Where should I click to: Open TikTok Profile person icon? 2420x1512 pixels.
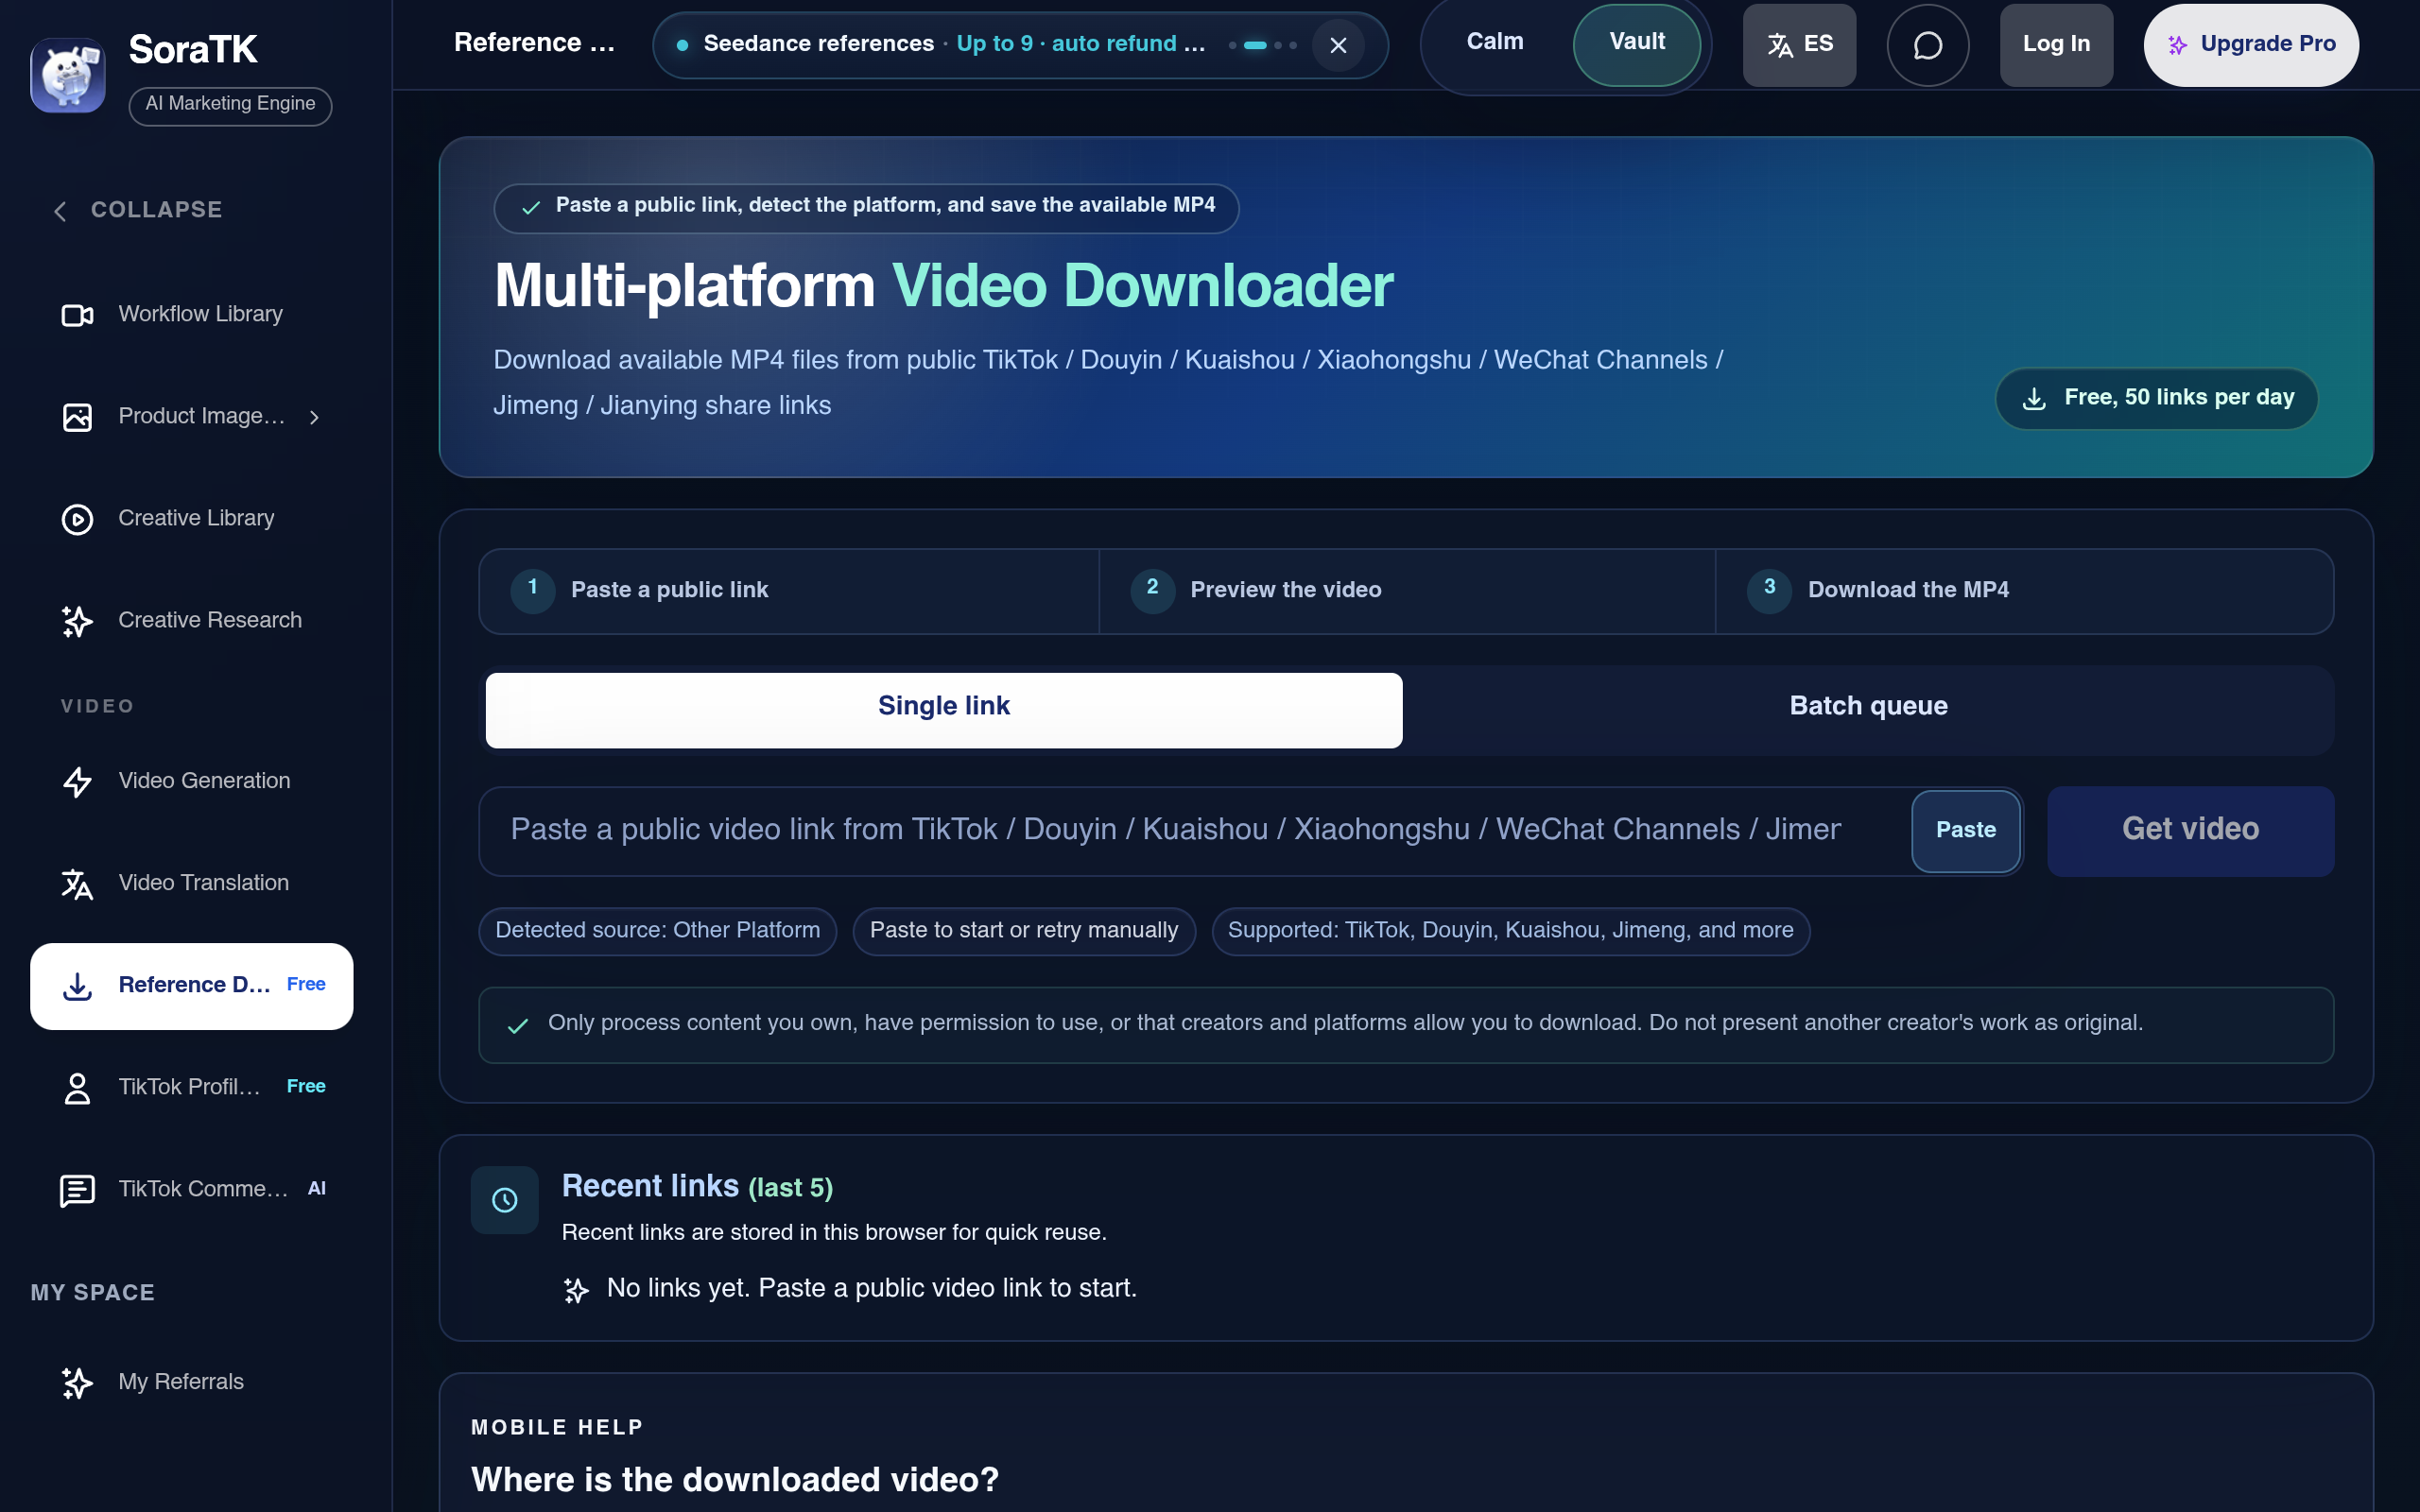pyautogui.click(x=77, y=1088)
